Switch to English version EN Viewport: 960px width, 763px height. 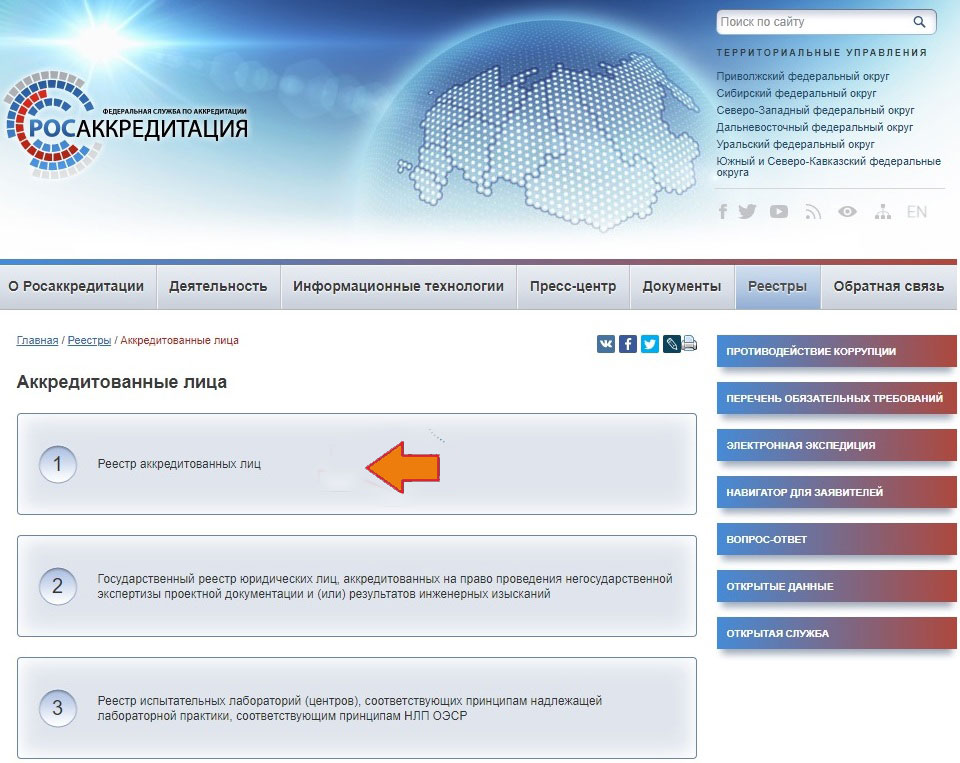[917, 212]
